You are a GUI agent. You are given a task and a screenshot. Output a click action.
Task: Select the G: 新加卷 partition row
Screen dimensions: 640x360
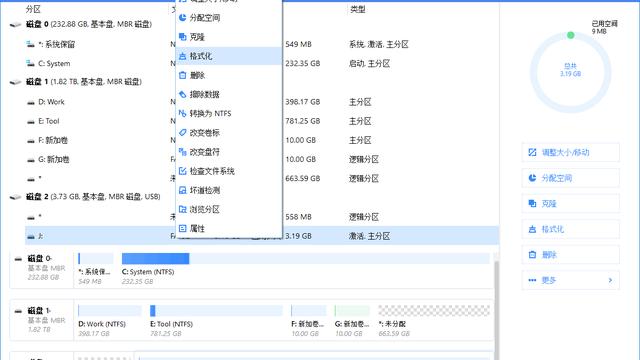tap(261, 159)
